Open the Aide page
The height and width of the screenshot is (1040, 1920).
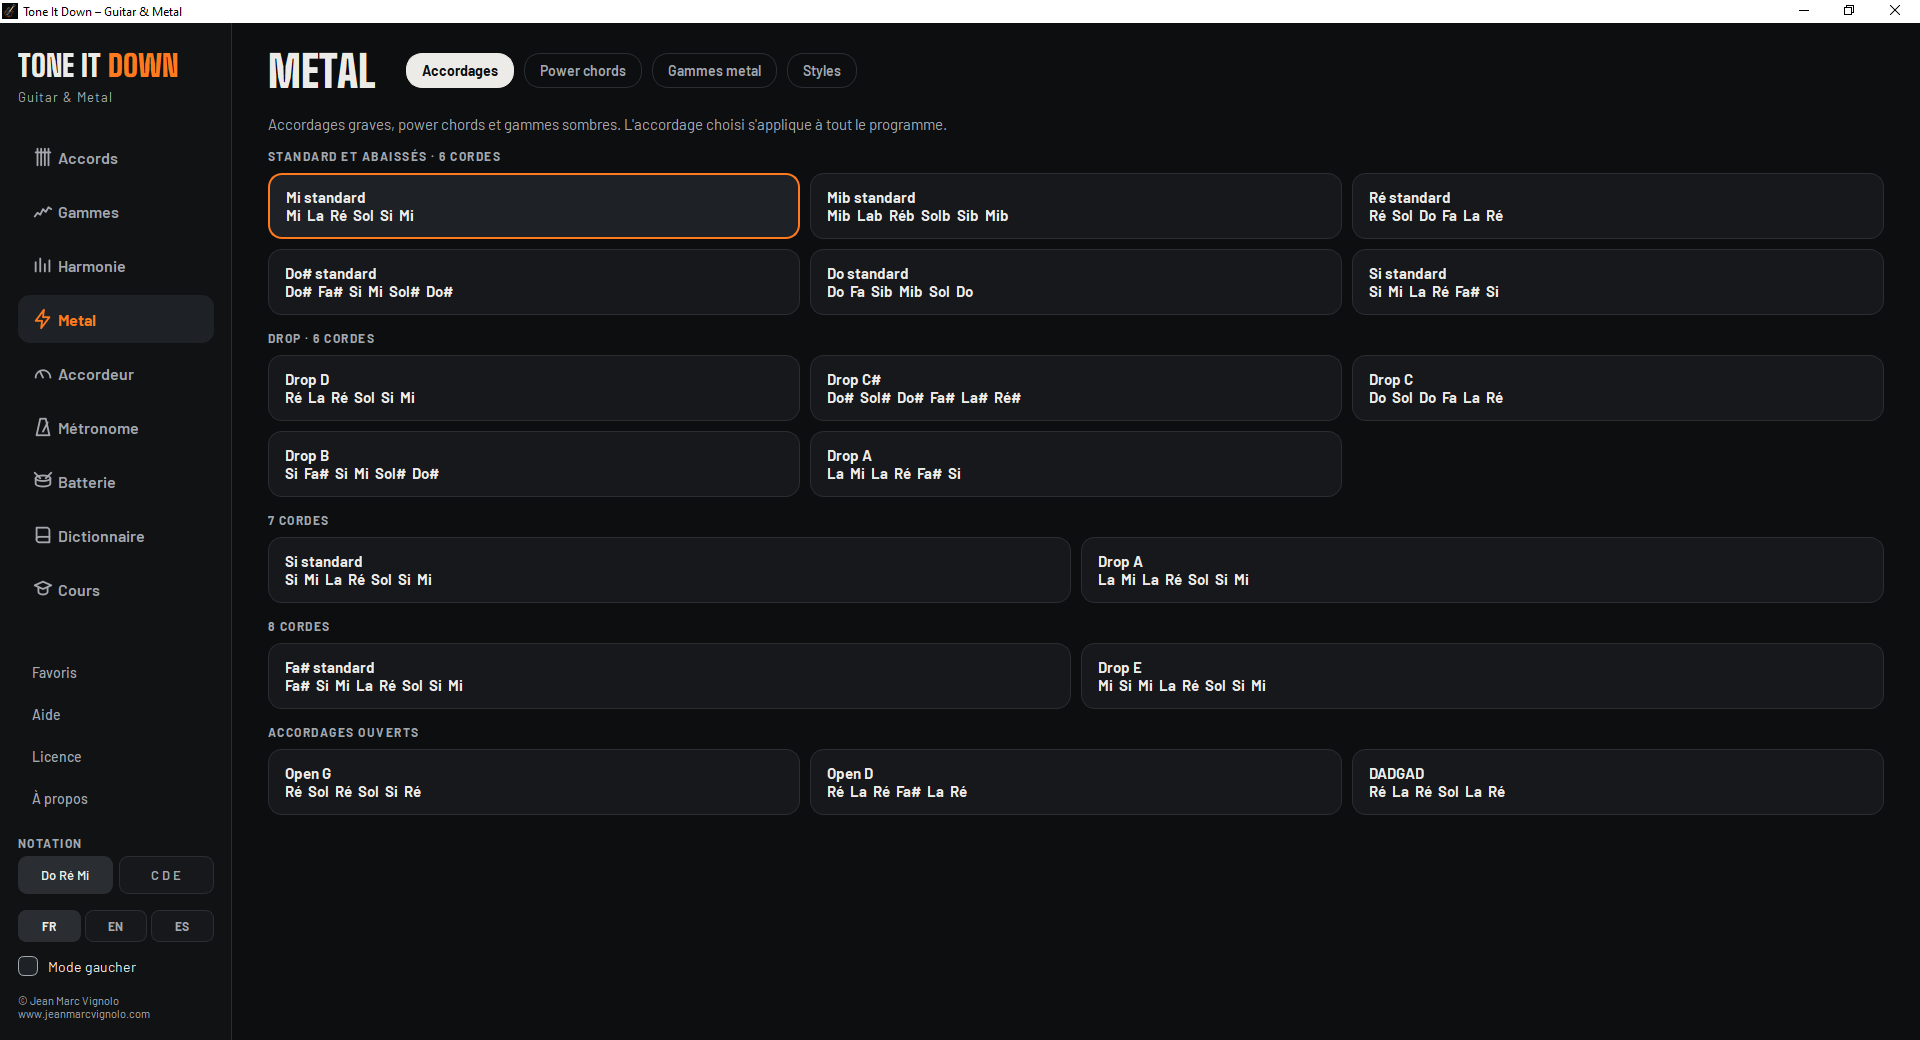[46, 715]
